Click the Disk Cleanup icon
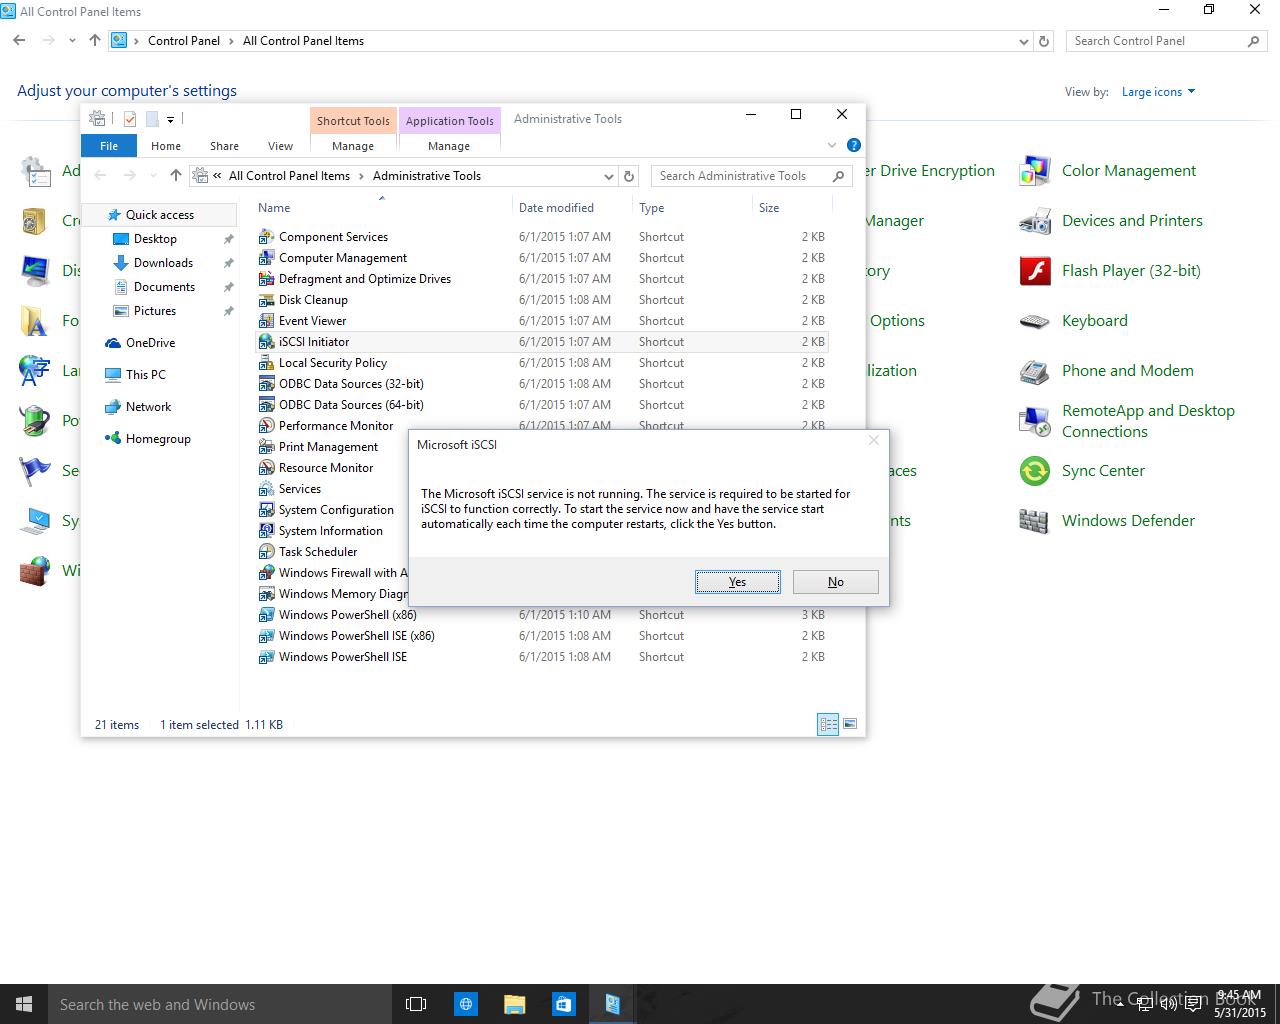This screenshot has width=1280, height=1024. pyautogui.click(x=266, y=300)
